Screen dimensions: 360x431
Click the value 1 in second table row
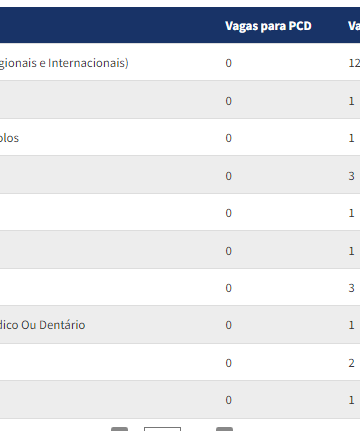351,101
